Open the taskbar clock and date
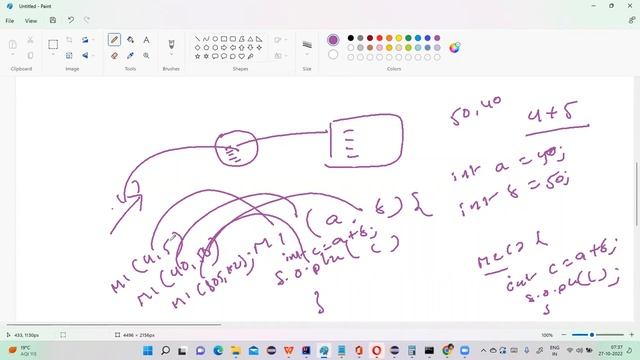640x360 pixels. pos(610,350)
